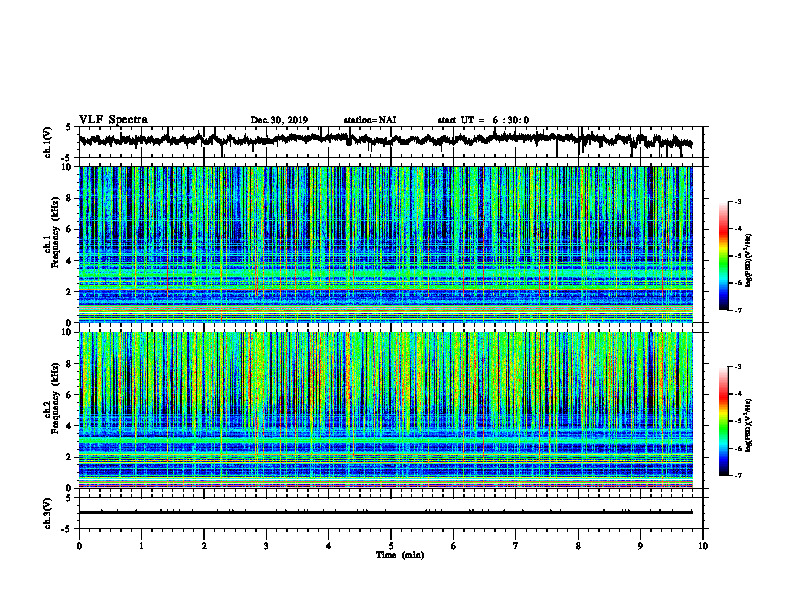Click the date text 'Dec. 30, 2019'
792x612 pixels.
(279, 120)
